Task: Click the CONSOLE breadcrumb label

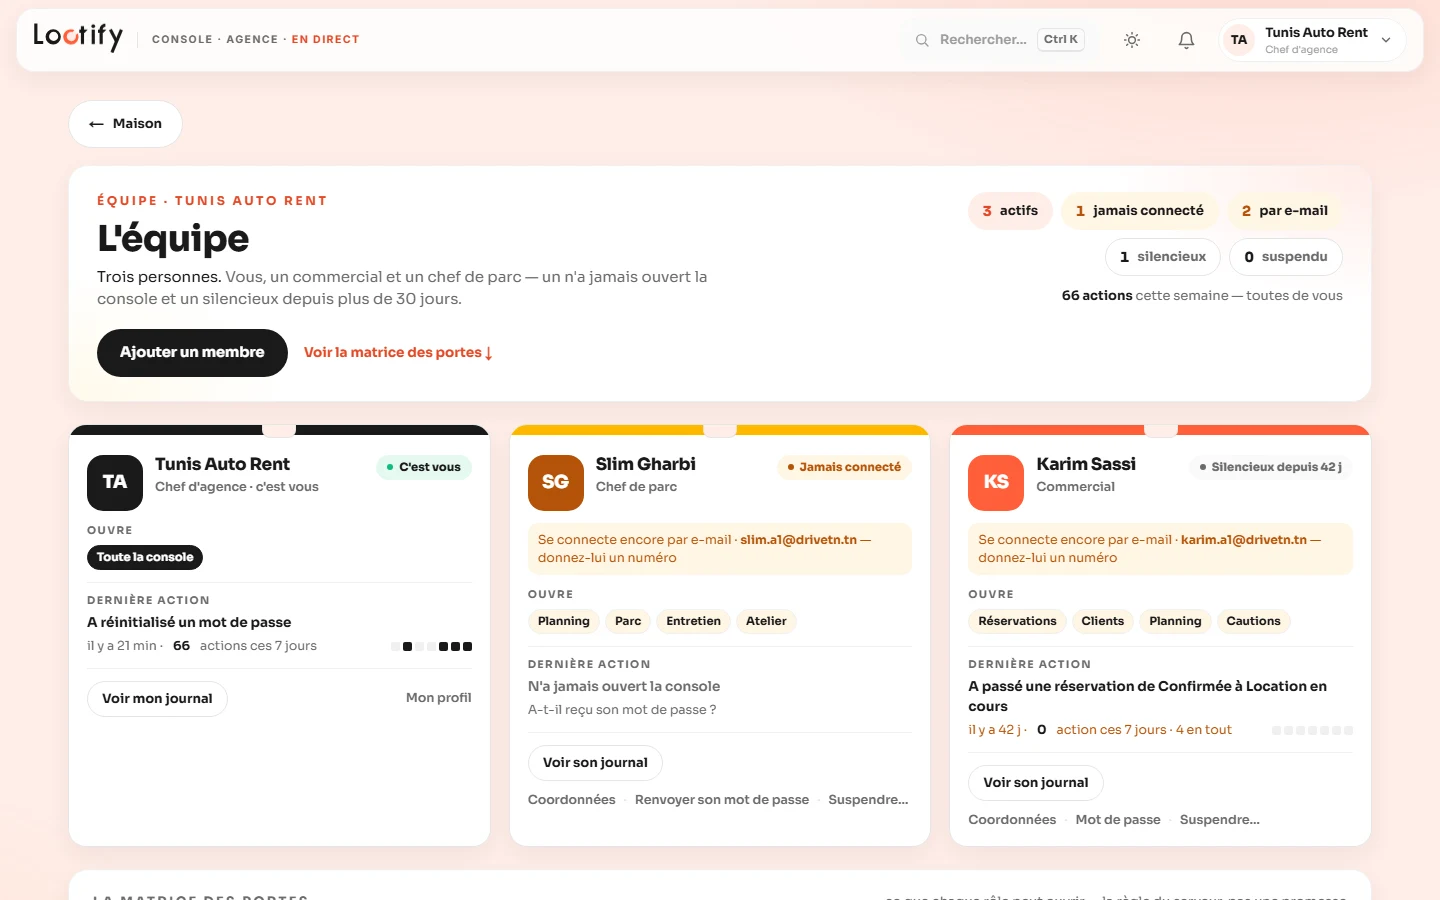Action: pyautogui.click(x=182, y=40)
